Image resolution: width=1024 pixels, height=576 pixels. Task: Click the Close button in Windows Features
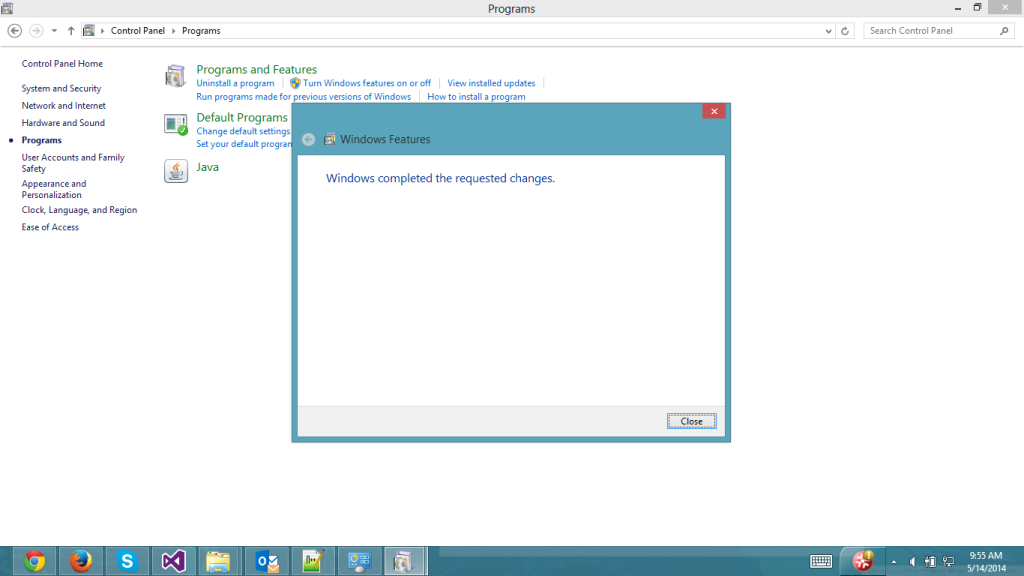click(691, 421)
